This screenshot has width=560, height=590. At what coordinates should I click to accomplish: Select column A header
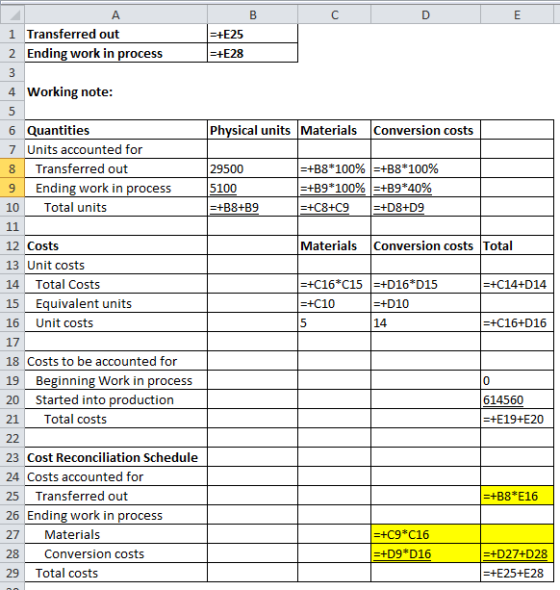coord(116,15)
